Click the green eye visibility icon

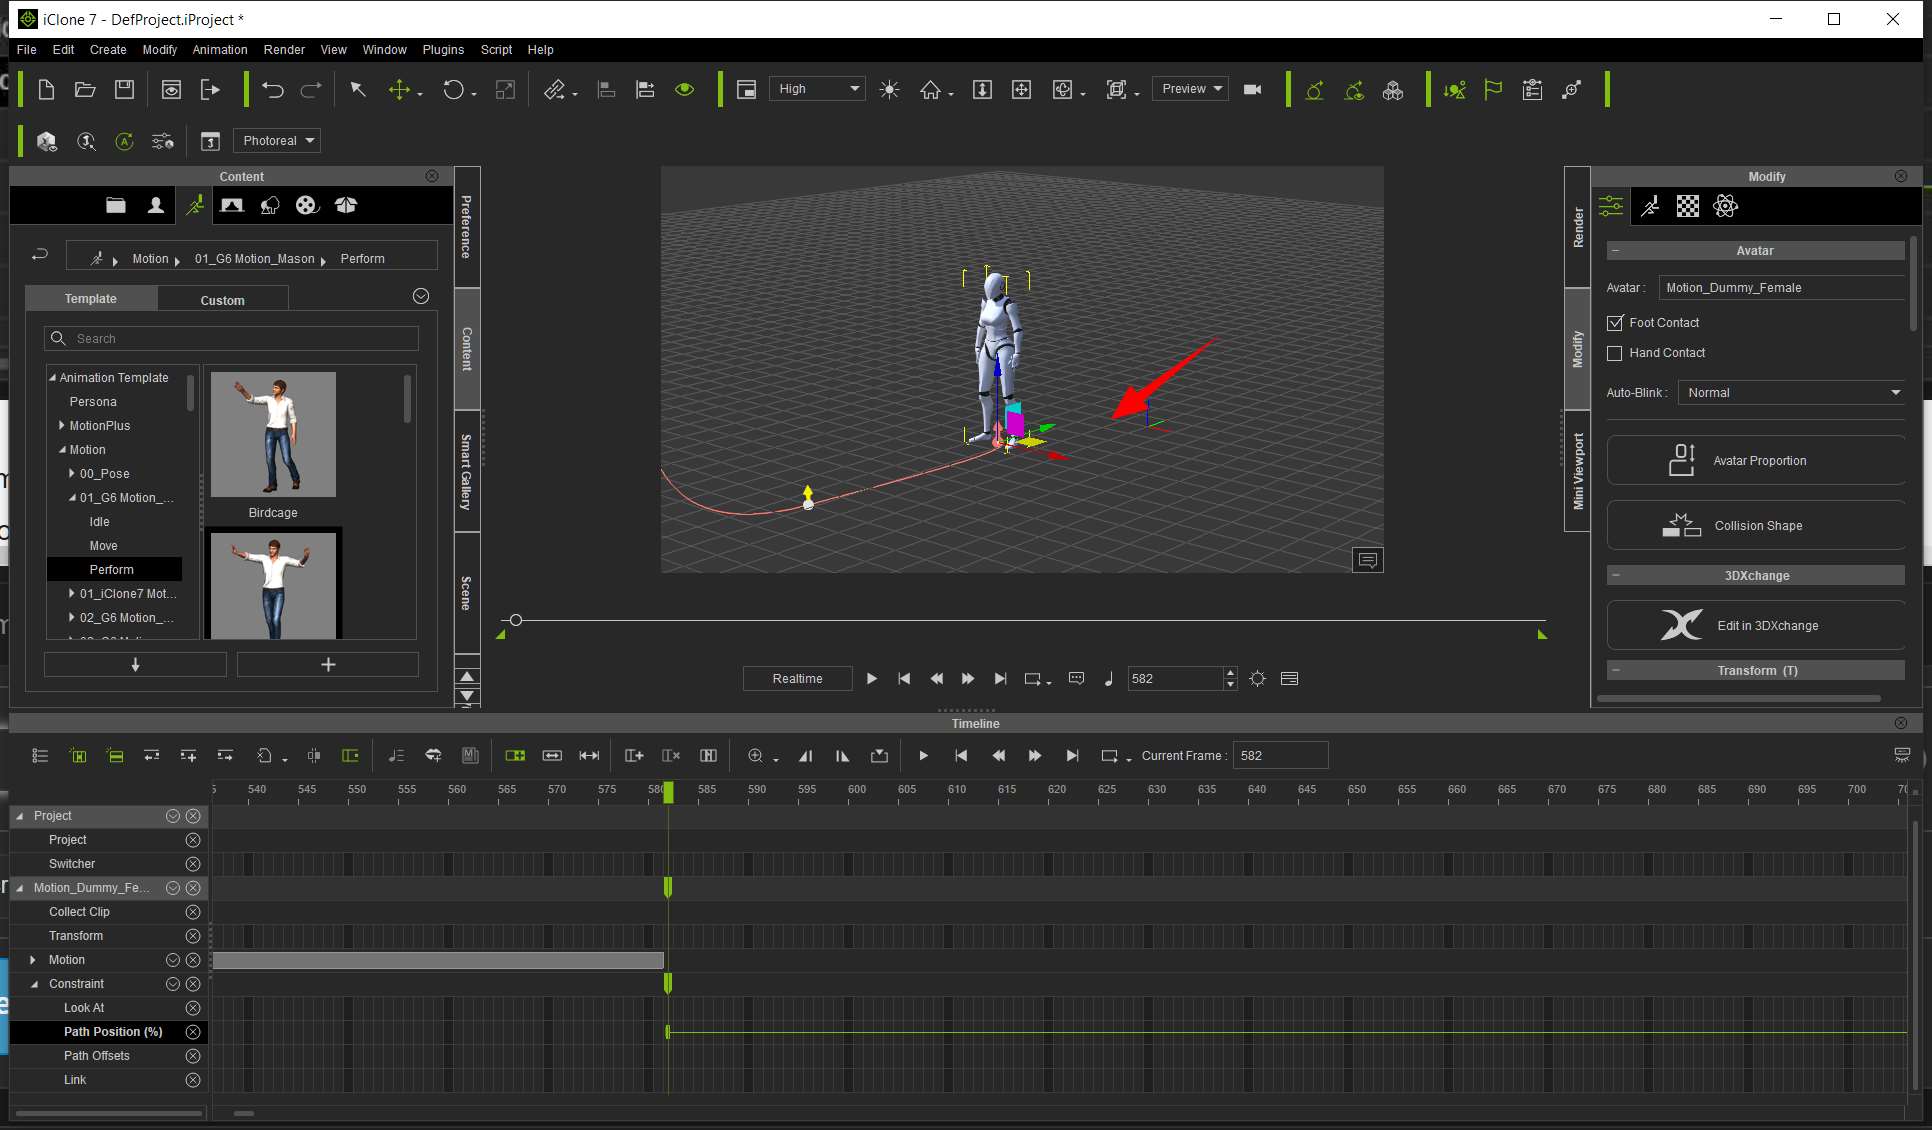click(x=684, y=90)
